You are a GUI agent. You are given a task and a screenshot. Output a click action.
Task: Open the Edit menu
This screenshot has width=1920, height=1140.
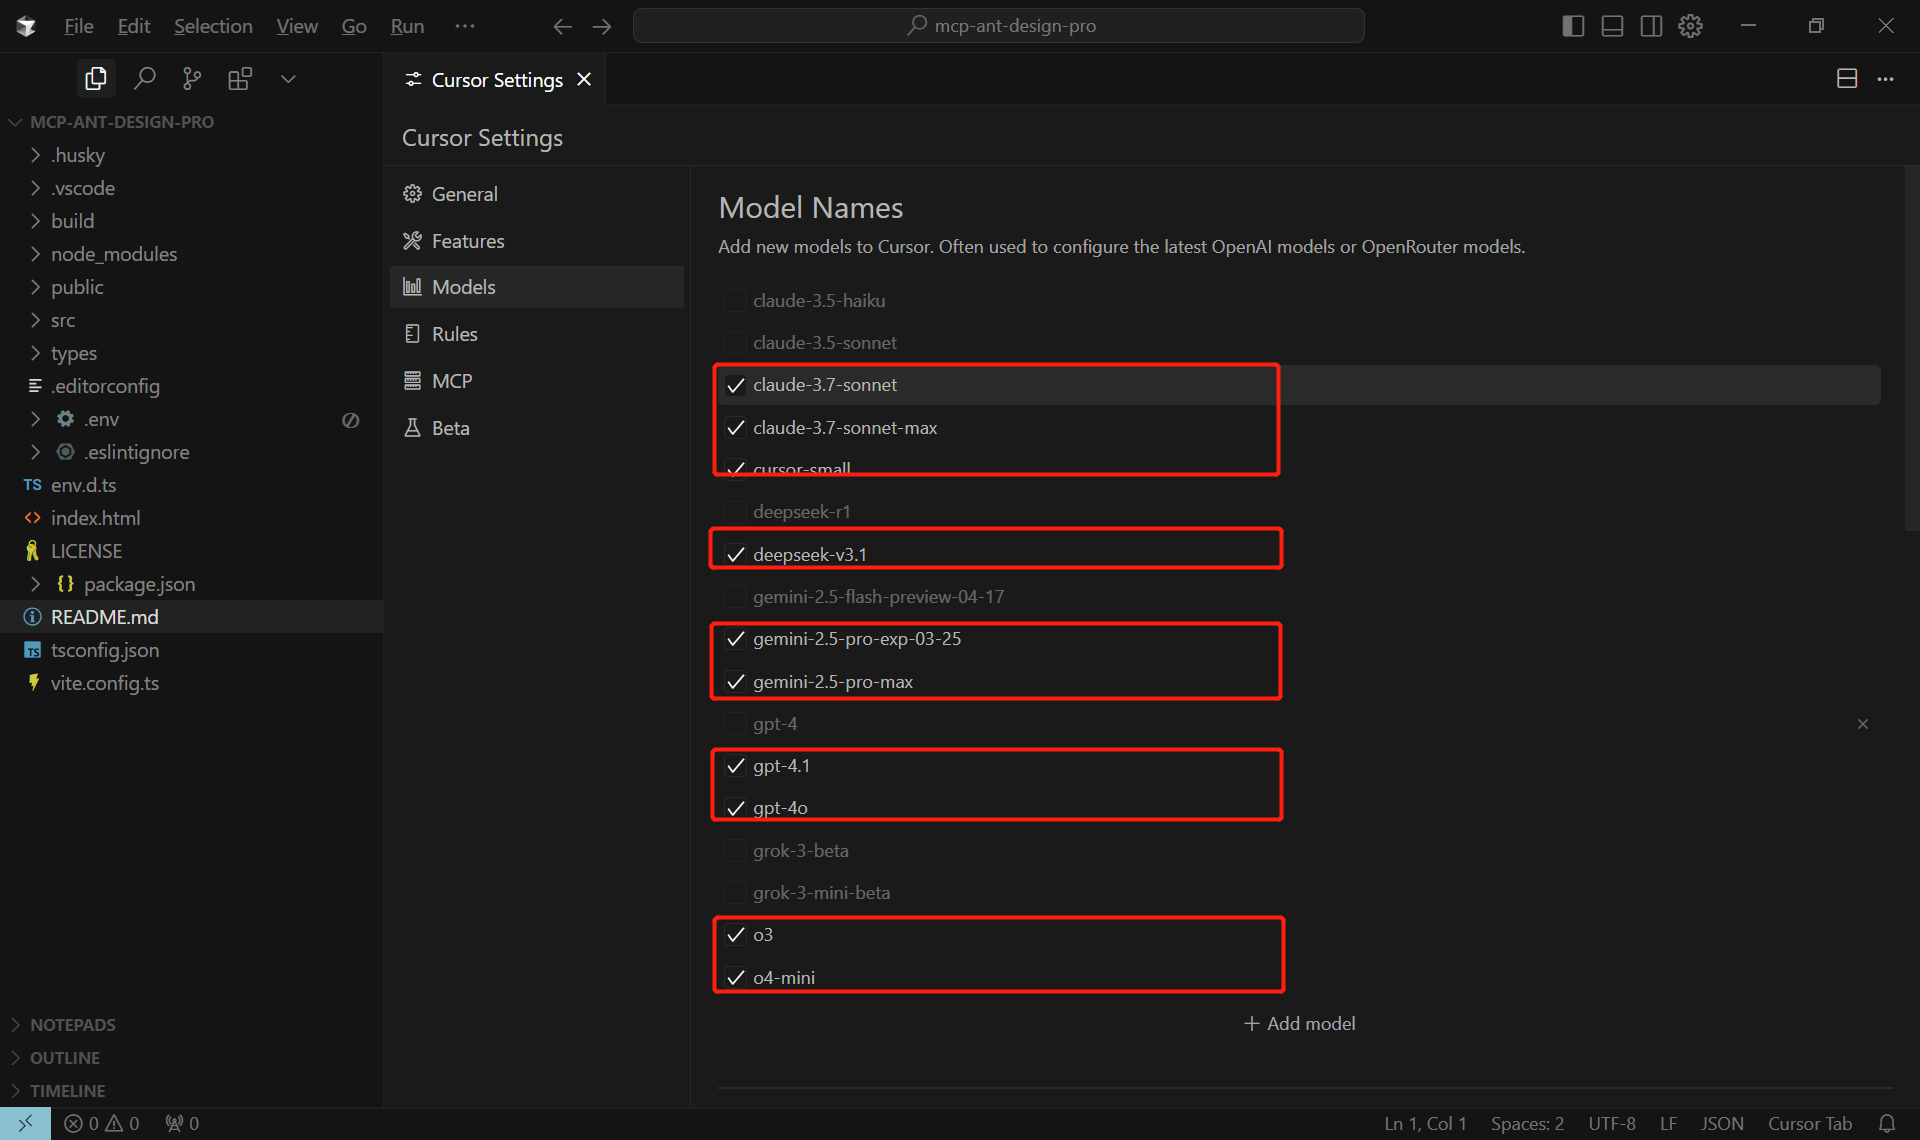point(134,26)
